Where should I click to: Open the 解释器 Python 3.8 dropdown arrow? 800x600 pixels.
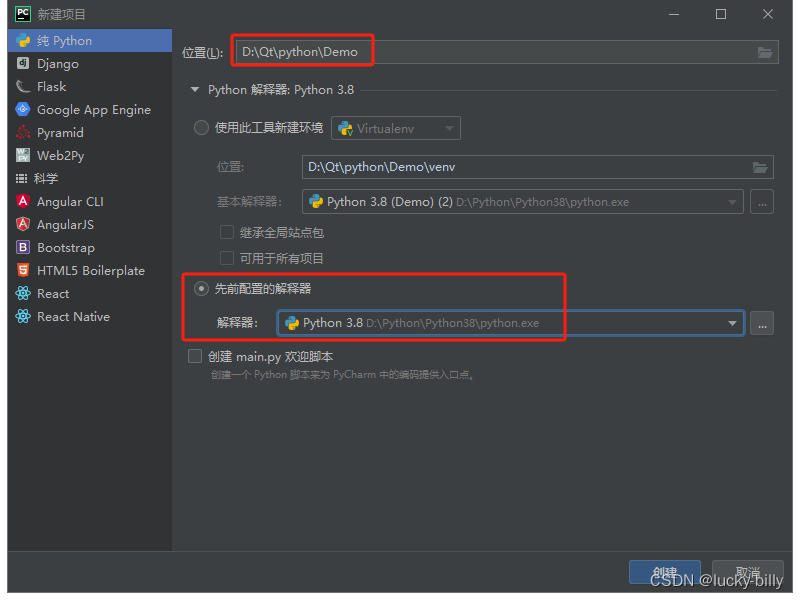pyautogui.click(x=732, y=323)
